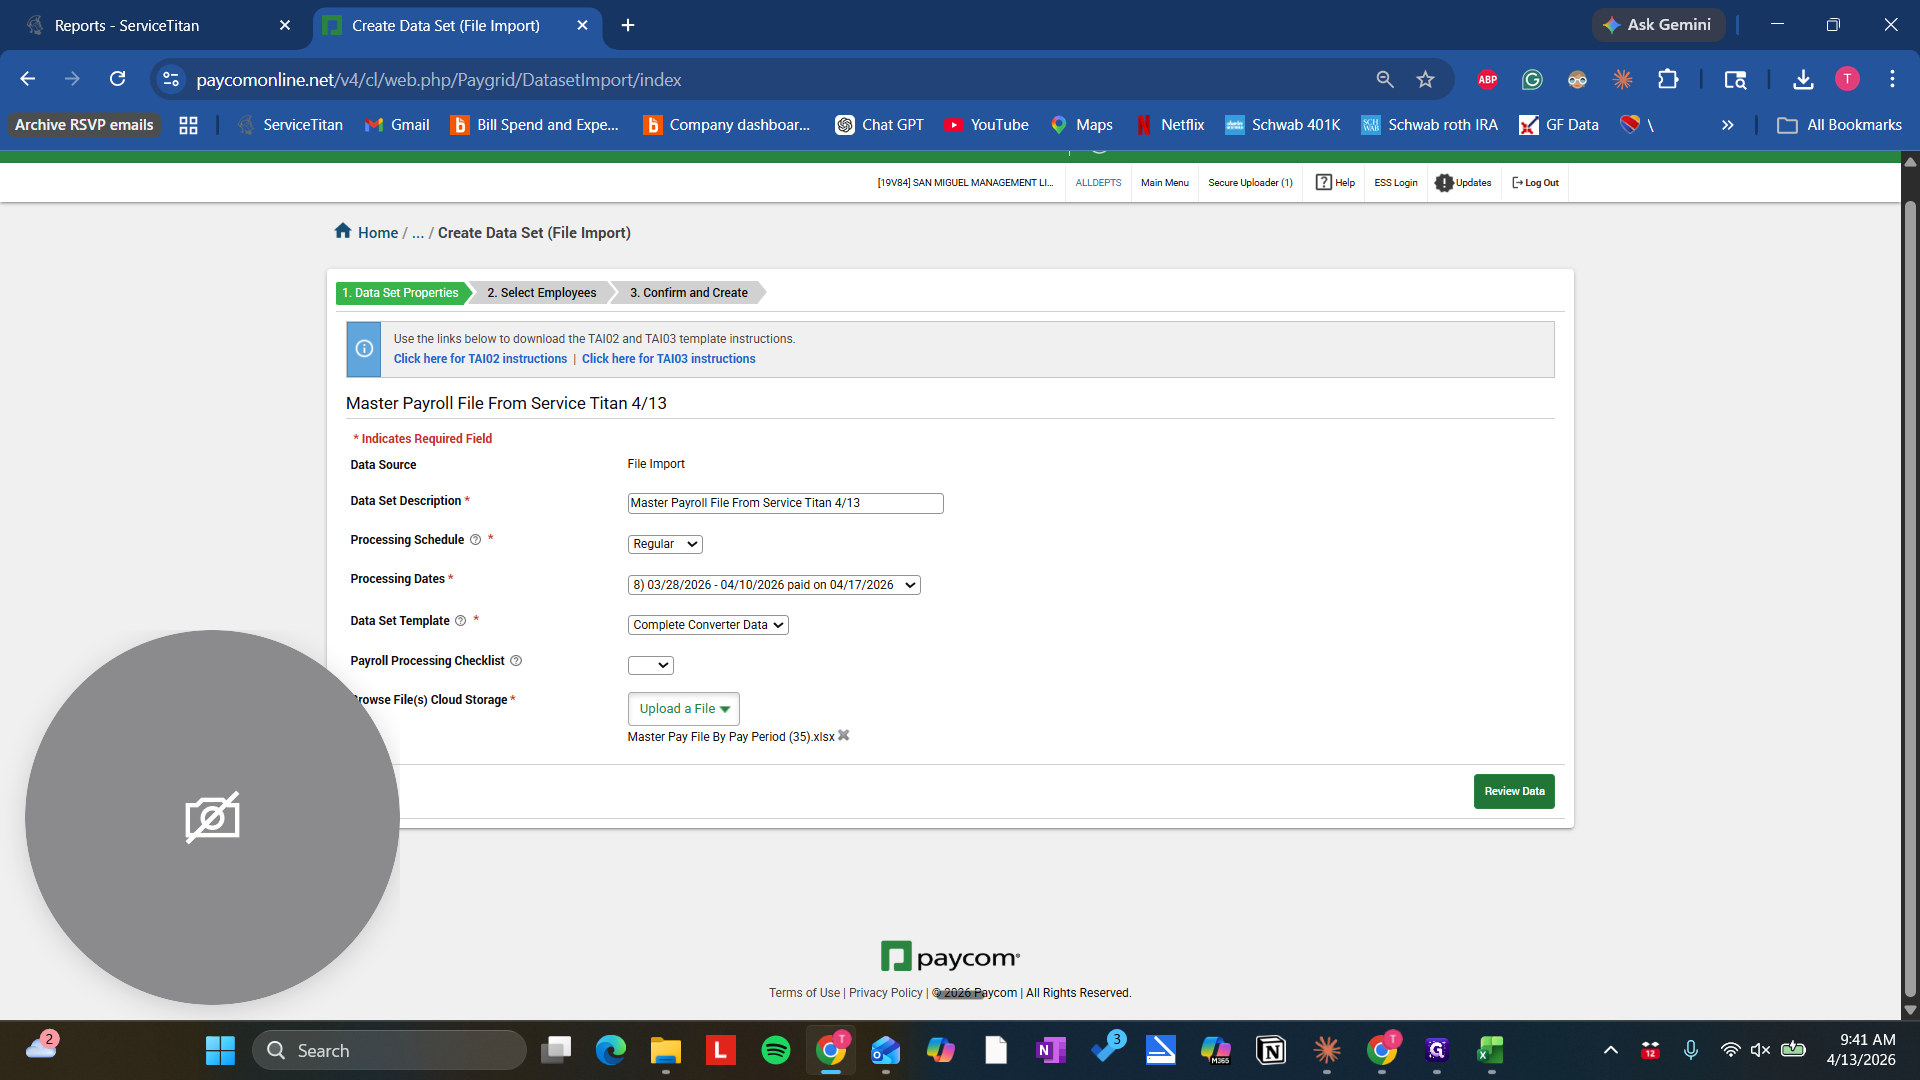This screenshot has width=1920, height=1080.
Task: Open the Upload a File dropdown
Action: point(683,708)
